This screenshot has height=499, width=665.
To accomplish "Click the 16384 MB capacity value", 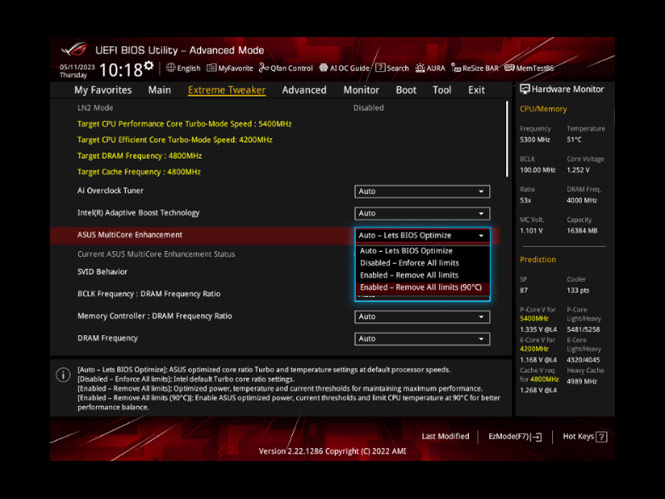I will pos(582,231).
